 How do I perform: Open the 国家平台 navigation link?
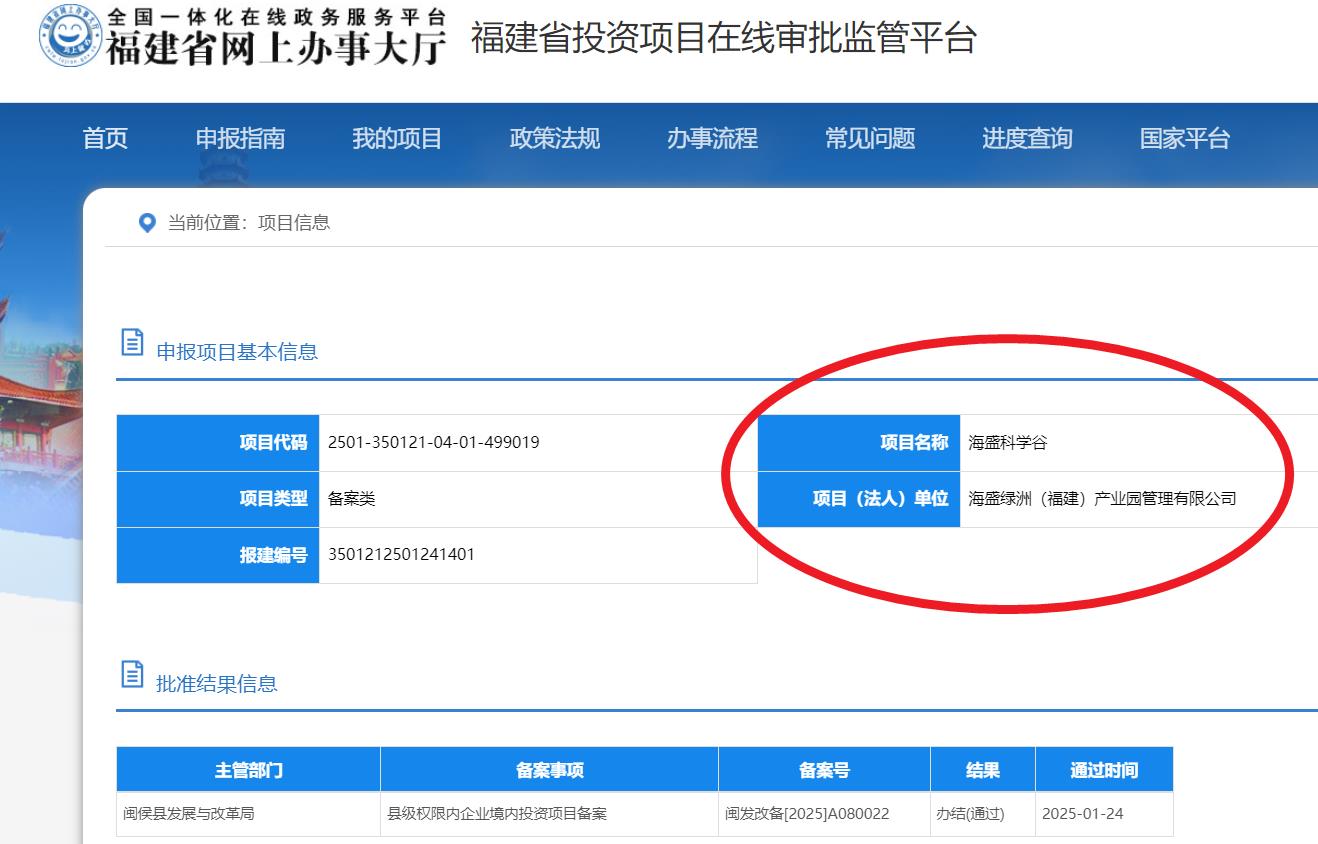[1185, 139]
